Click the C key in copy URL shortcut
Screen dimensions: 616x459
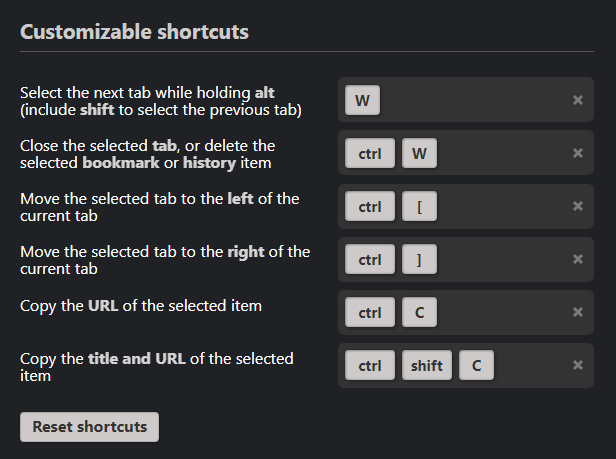420,312
